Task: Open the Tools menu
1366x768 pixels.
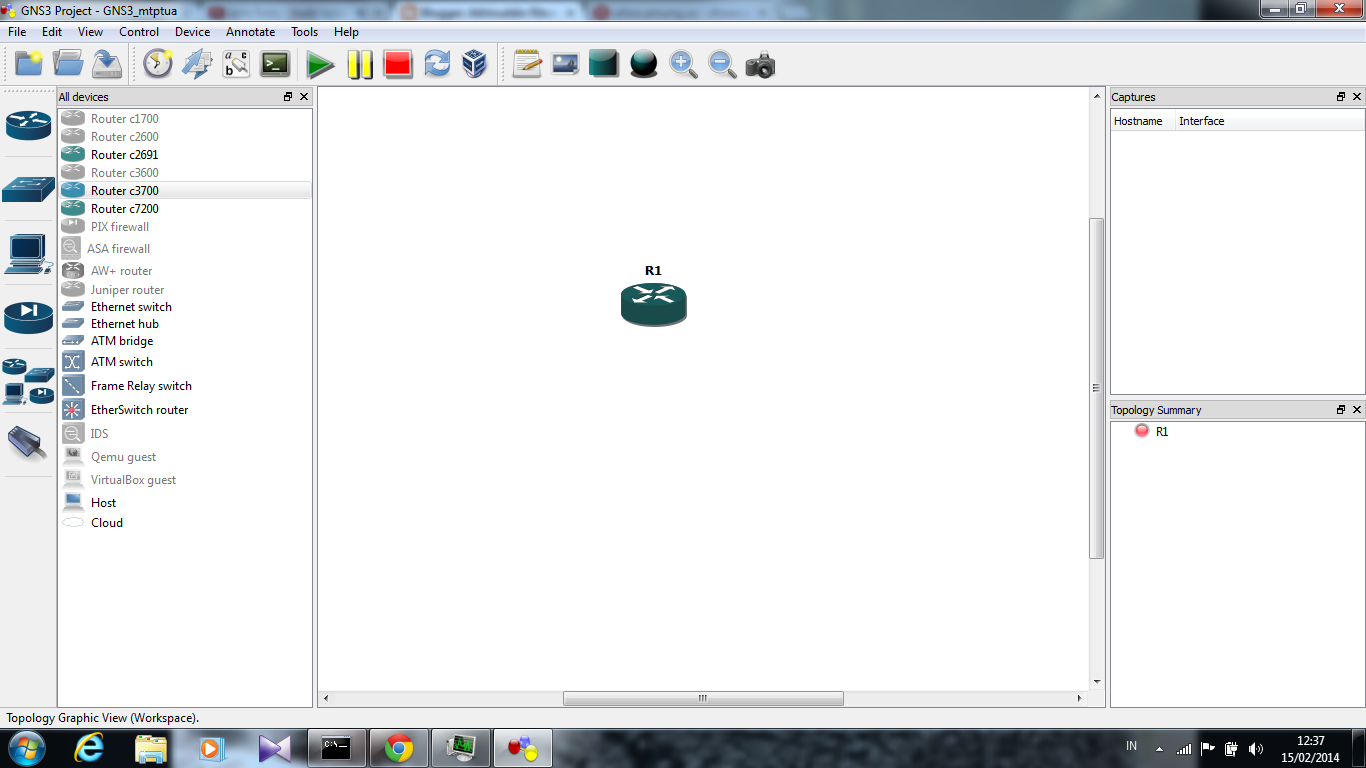Action: click(x=304, y=32)
